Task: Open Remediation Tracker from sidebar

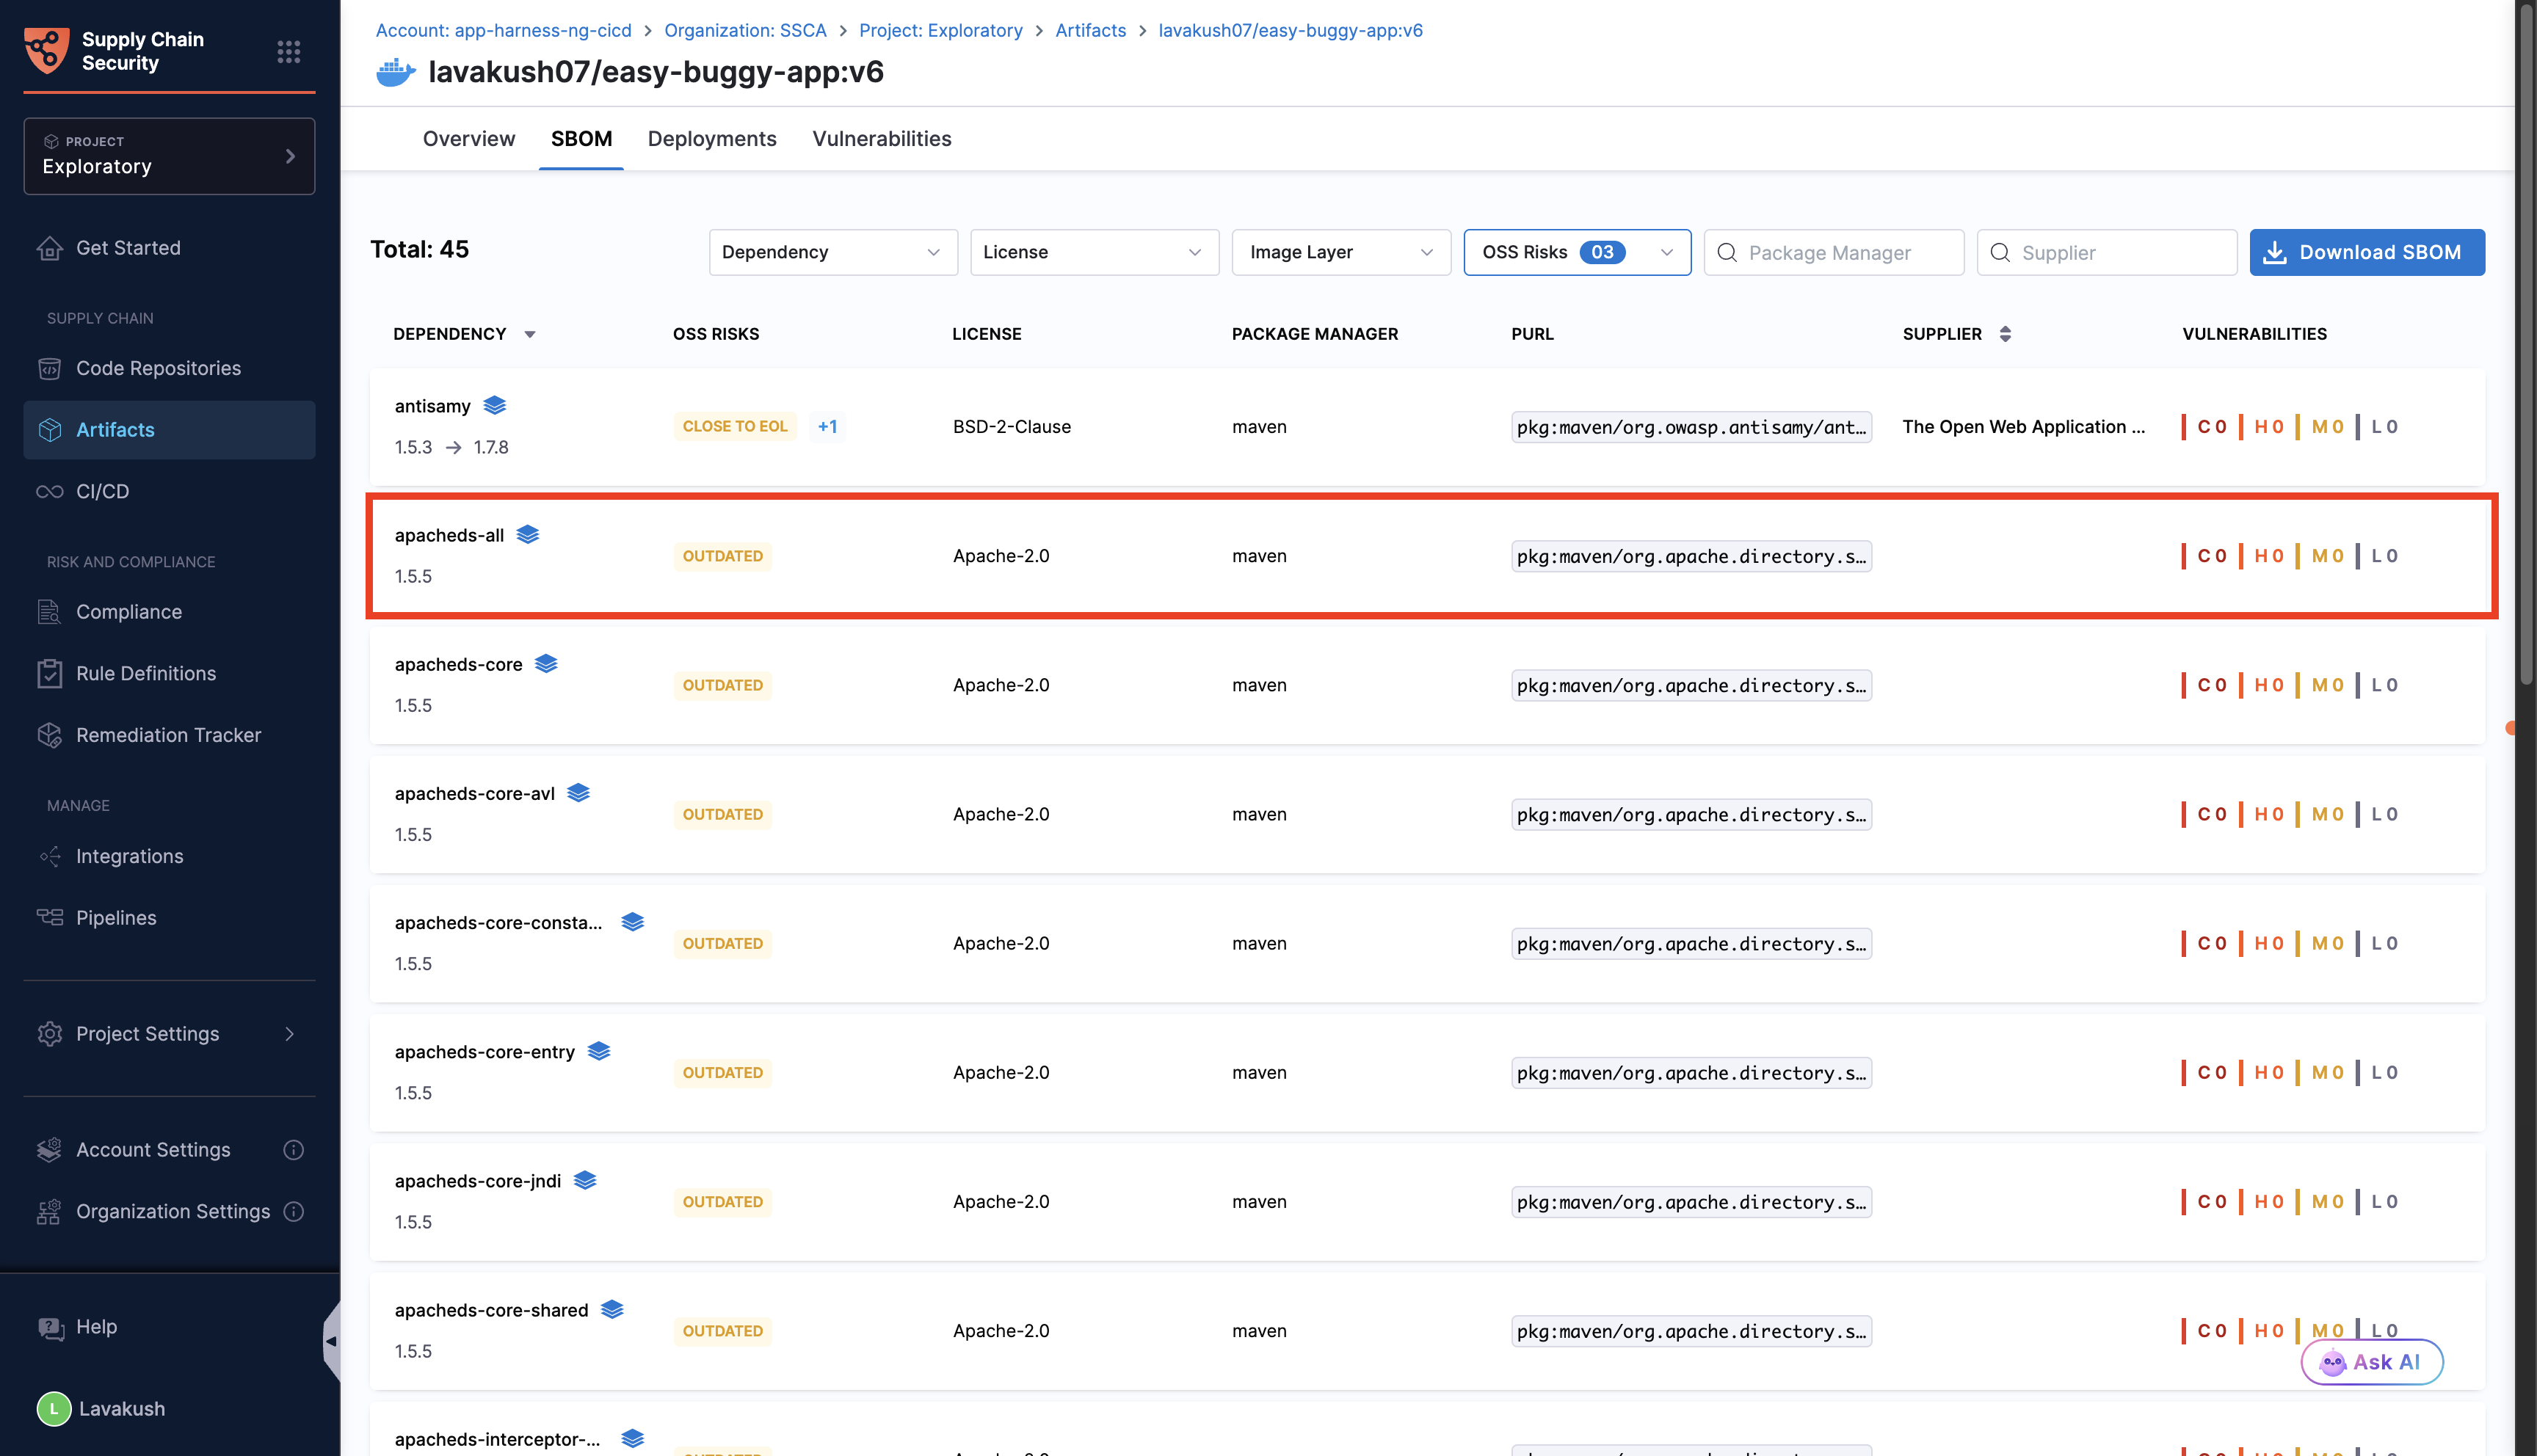Action: click(168, 735)
